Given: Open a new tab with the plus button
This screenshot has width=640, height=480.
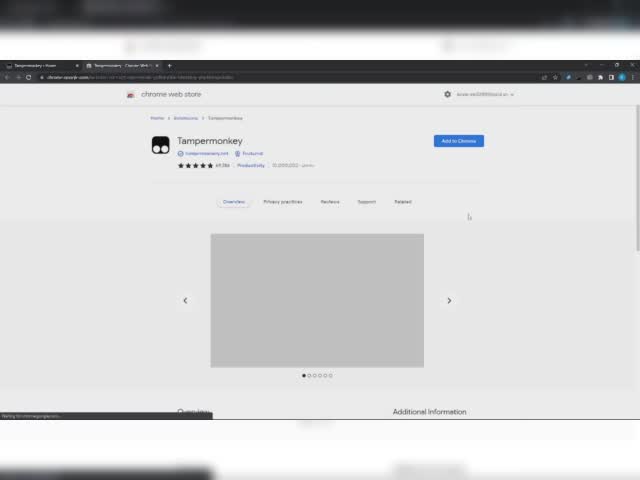Looking at the screenshot, I should click(x=169, y=66).
